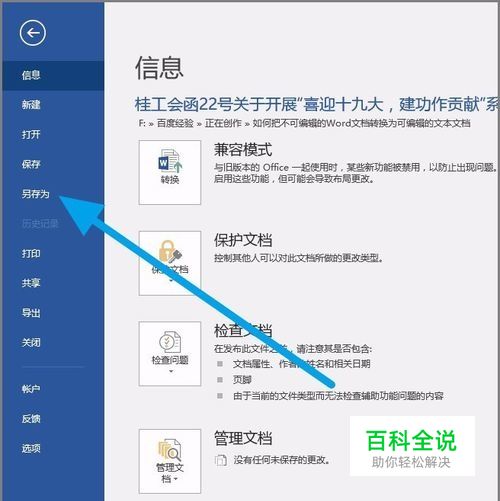Click the 兼容模式 heading
The height and width of the screenshot is (501, 500).
tap(243, 150)
